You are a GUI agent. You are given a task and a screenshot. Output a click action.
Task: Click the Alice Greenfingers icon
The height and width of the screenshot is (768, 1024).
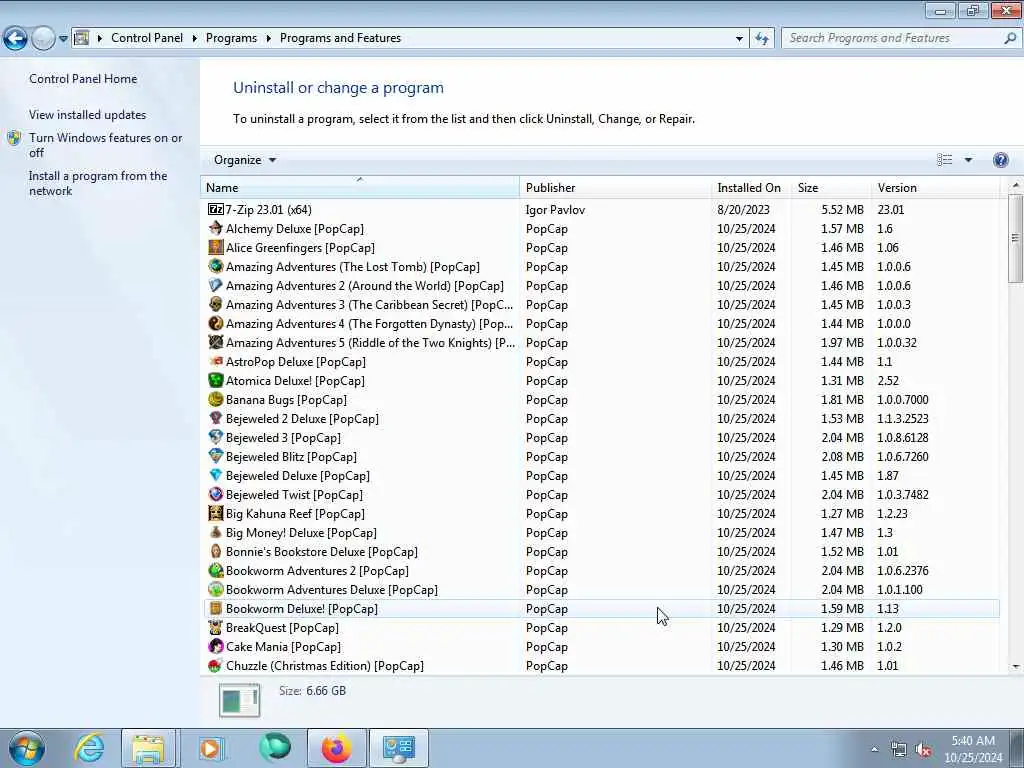[216, 248]
